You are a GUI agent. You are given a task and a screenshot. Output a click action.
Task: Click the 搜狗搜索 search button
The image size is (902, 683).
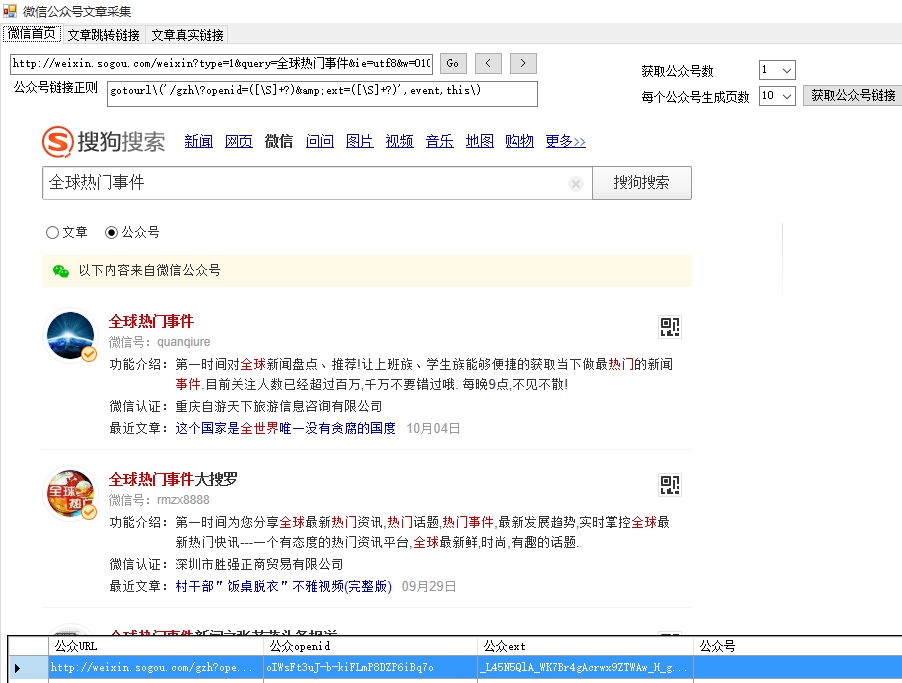(x=641, y=183)
